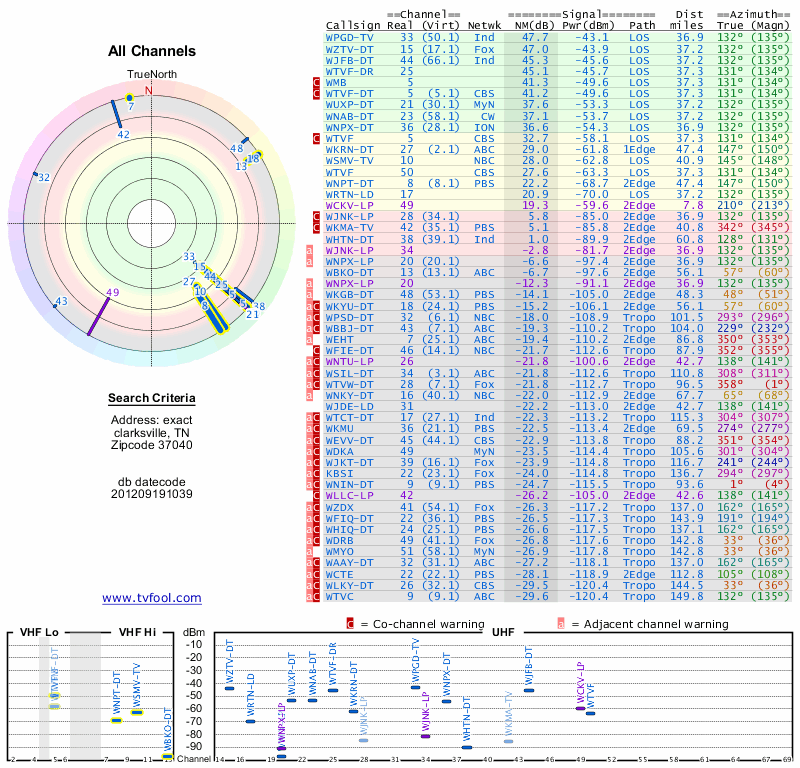Click the red co-channel warning legend icon

350,624
